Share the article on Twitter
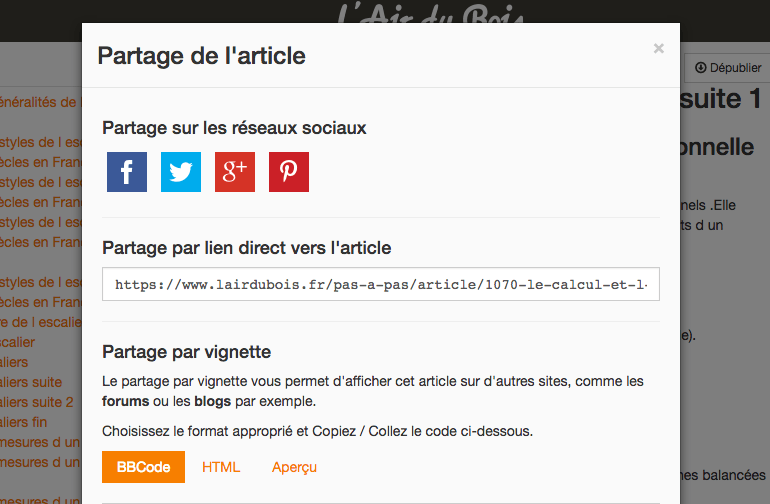 (x=181, y=172)
